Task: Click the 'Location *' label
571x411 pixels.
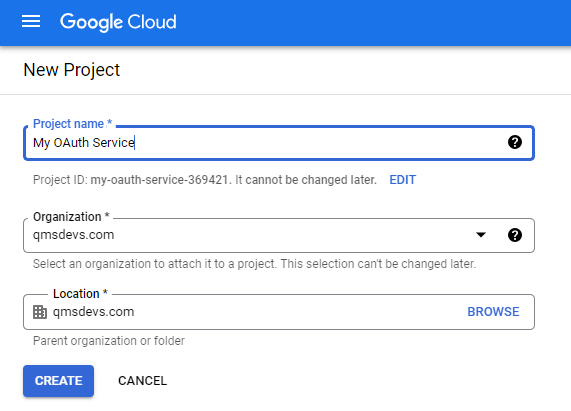Action: (80, 293)
